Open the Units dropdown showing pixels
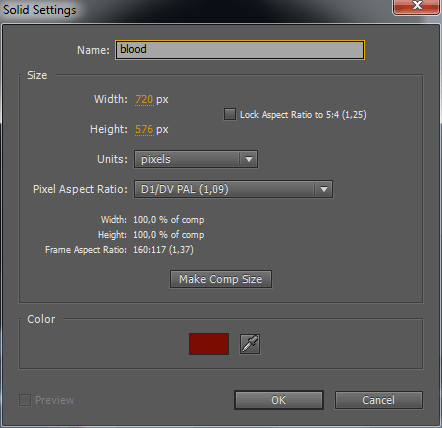Image resolution: width=442 pixels, height=428 pixels. point(196,159)
